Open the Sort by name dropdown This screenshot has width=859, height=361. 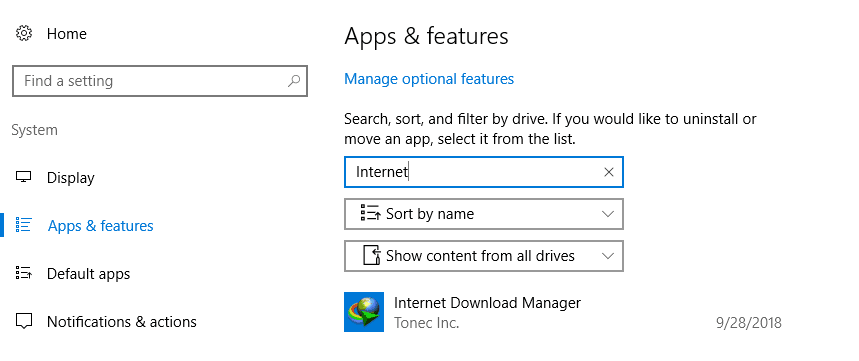484,214
